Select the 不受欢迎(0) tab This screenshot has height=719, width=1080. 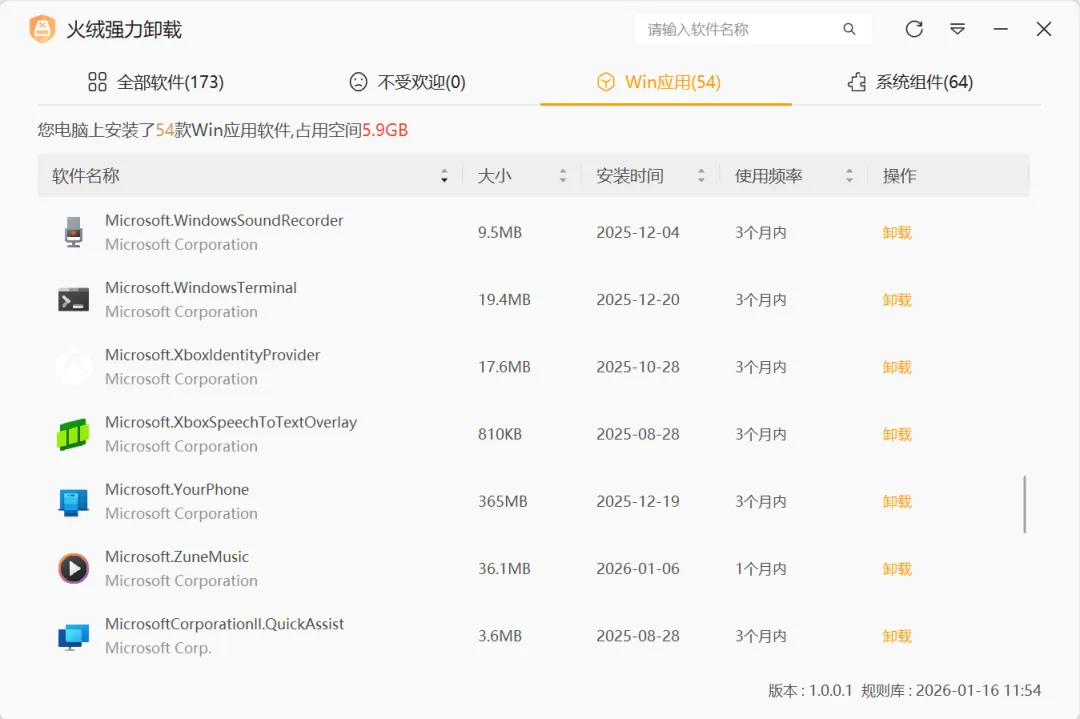pos(407,82)
